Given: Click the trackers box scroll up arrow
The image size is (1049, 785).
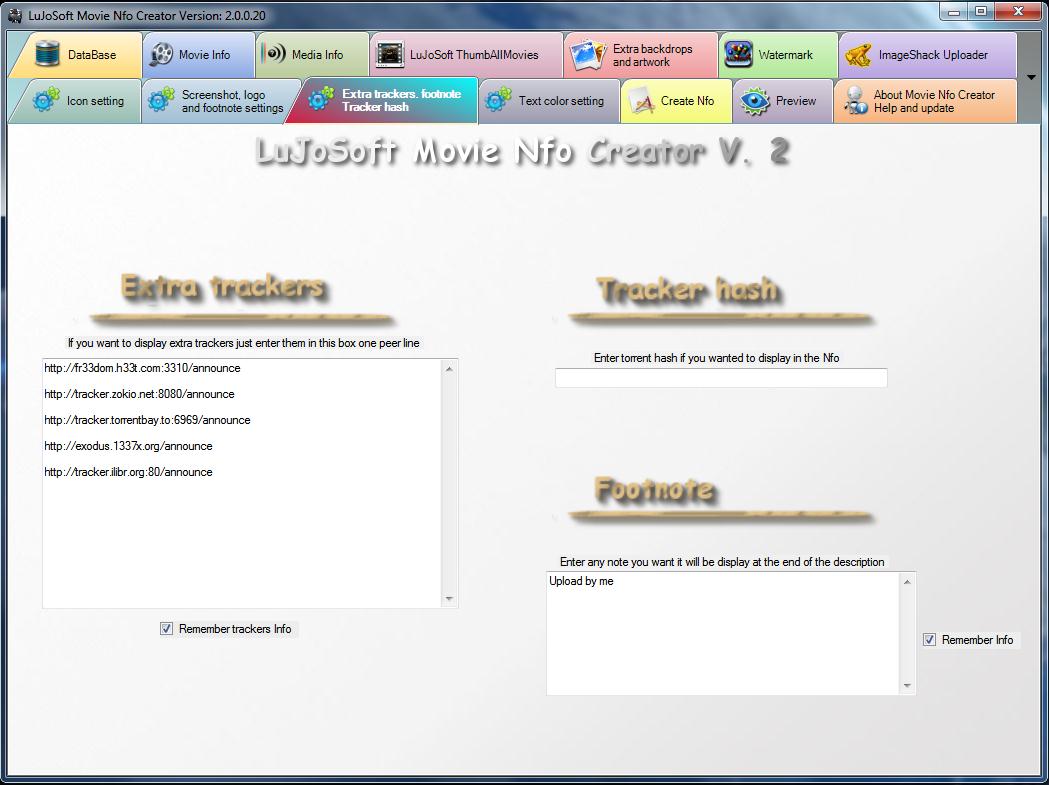Looking at the screenshot, I should tap(449, 369).
